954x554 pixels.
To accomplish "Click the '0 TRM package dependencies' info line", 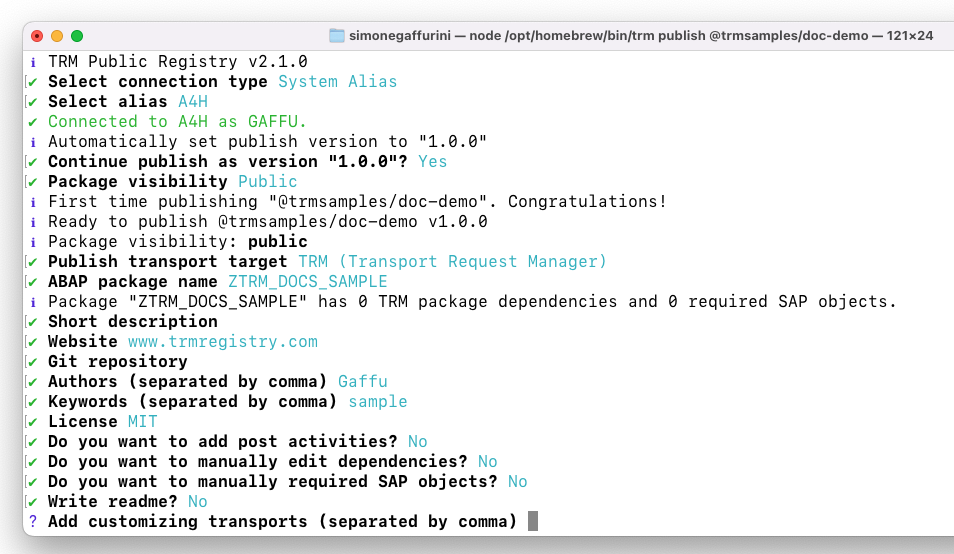I will (472, 302).
